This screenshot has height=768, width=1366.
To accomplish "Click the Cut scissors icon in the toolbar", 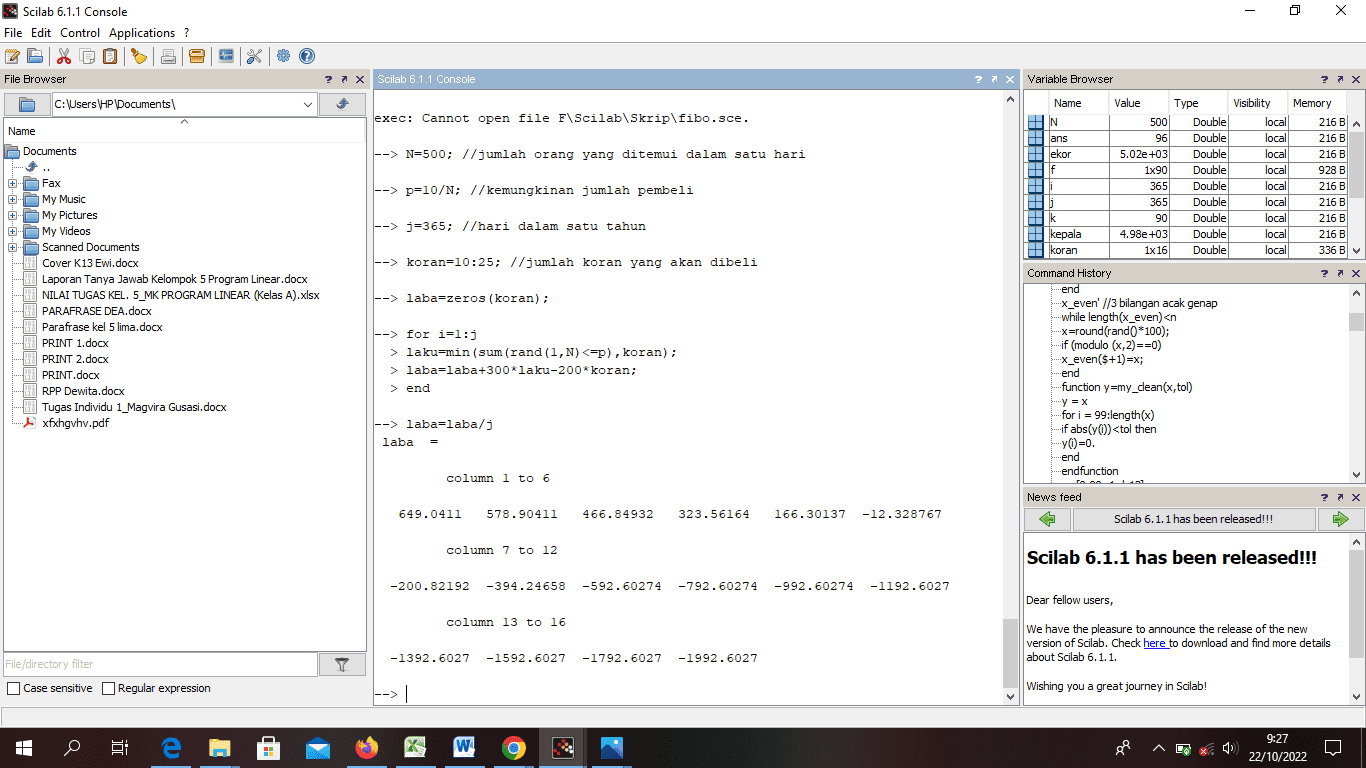I will pyautogui.click(x=64, y=56).
